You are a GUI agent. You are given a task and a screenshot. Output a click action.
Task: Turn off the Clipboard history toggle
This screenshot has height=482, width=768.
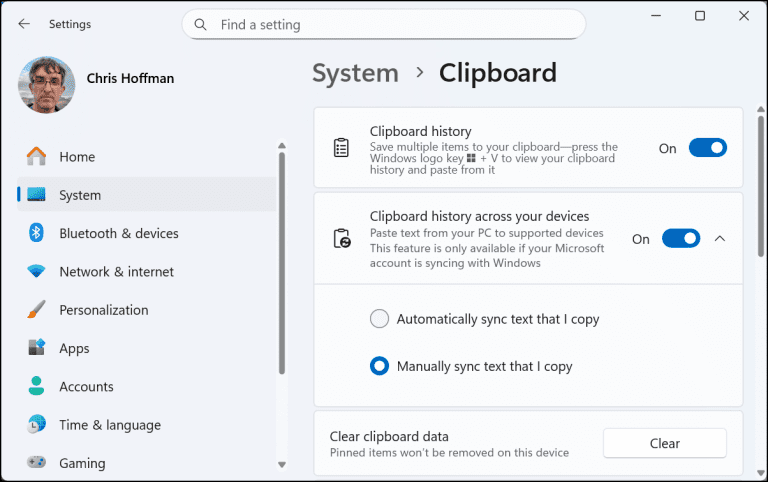(707, 148)
